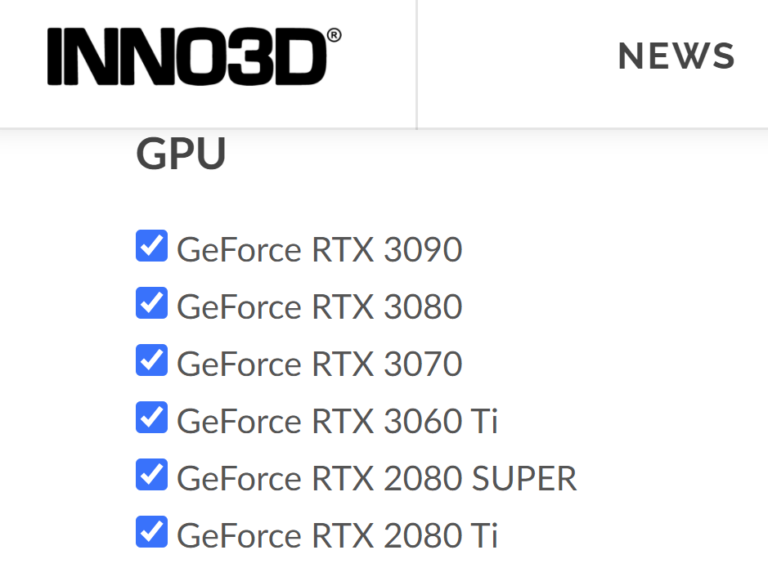The image size is (768, 568).
Task: Click the registered trademark symbol beside the logo
Action: click(x=334, y=35)
